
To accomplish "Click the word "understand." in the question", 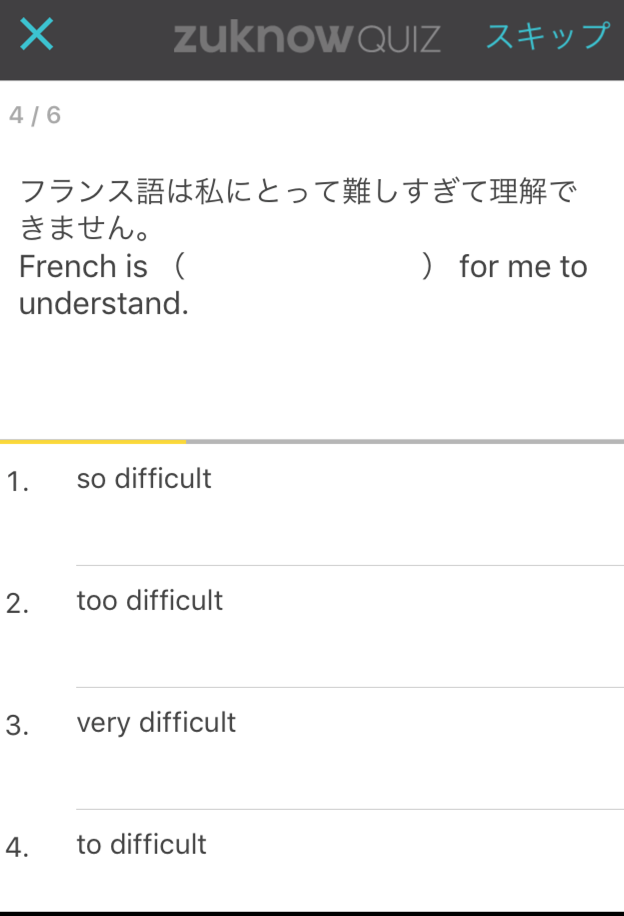I will [104, 304].
